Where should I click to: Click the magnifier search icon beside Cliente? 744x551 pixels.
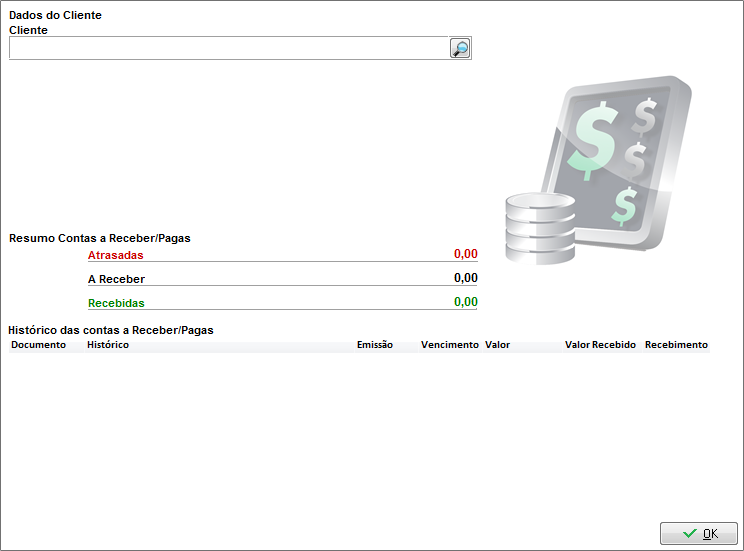pos(460,48)
